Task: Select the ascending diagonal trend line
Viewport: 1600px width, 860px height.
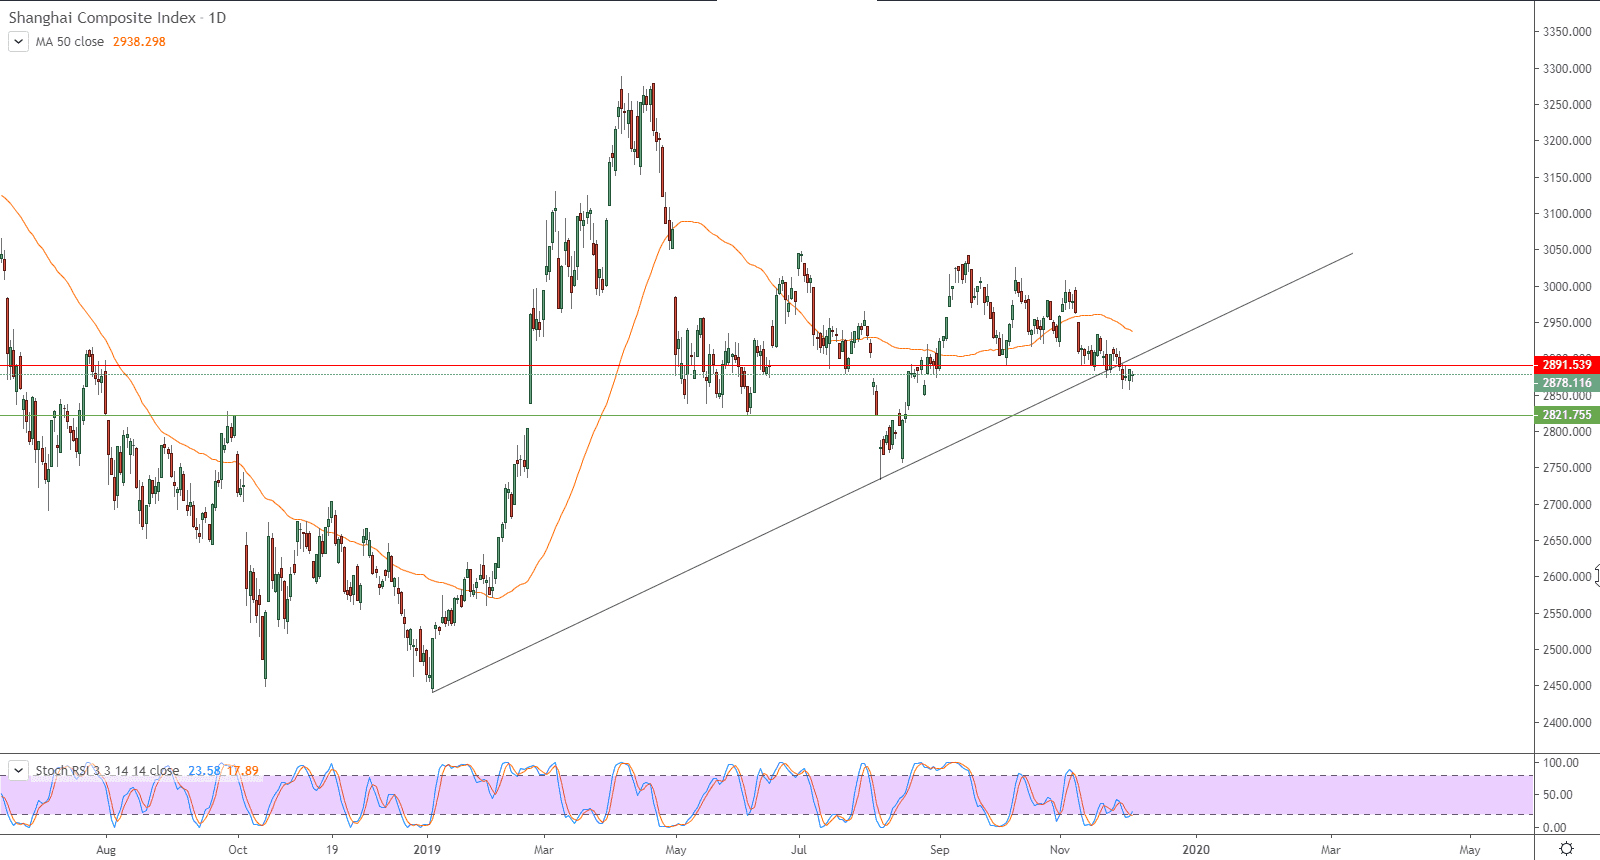Action: 892,472
